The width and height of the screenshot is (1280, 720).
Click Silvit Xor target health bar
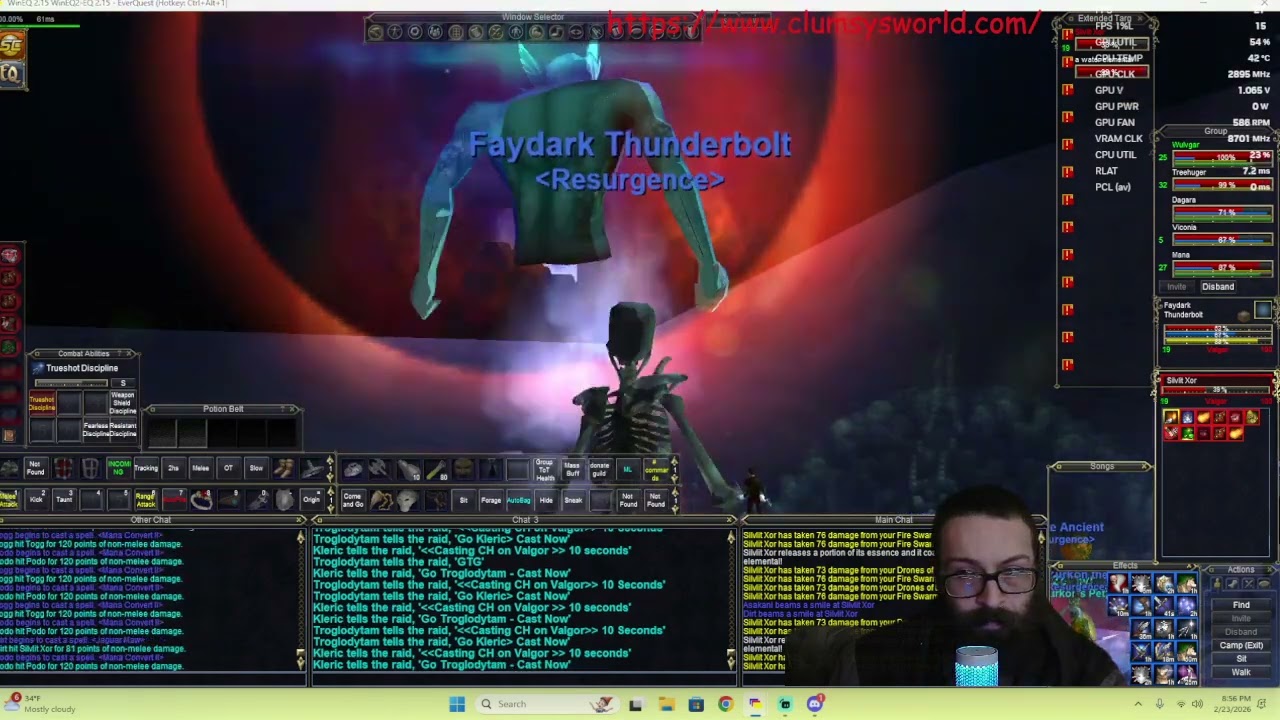[x=1216, y=390]
